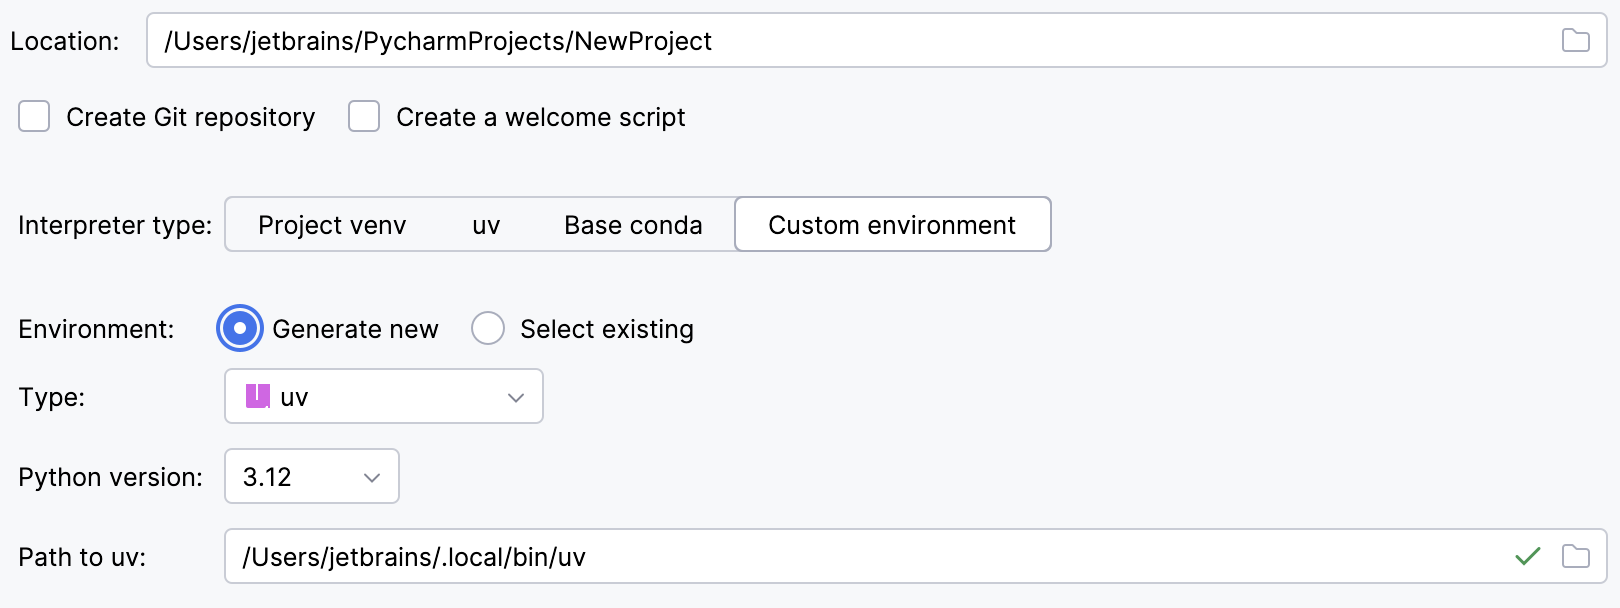Click the green validation checkmark in the uv path field
This screenshot has height=608, width=1620.
click(1527, 556)
